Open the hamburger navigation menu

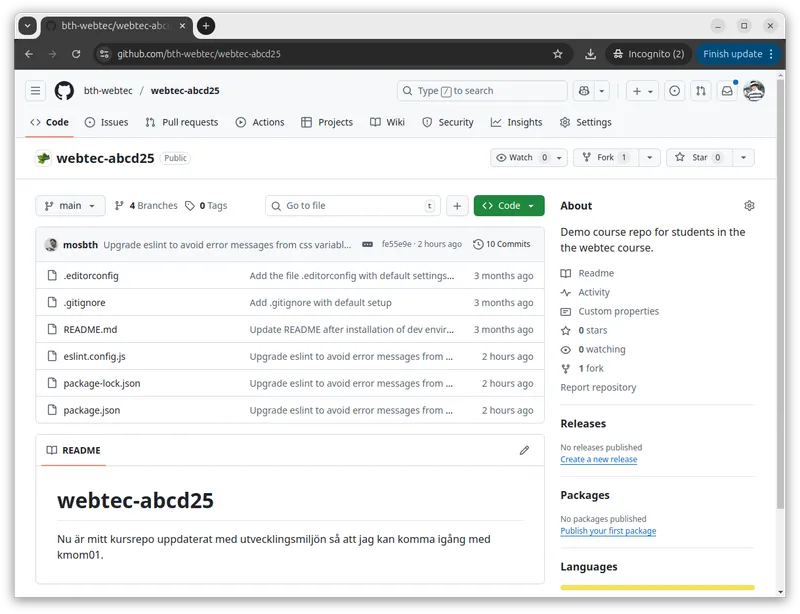36,91
